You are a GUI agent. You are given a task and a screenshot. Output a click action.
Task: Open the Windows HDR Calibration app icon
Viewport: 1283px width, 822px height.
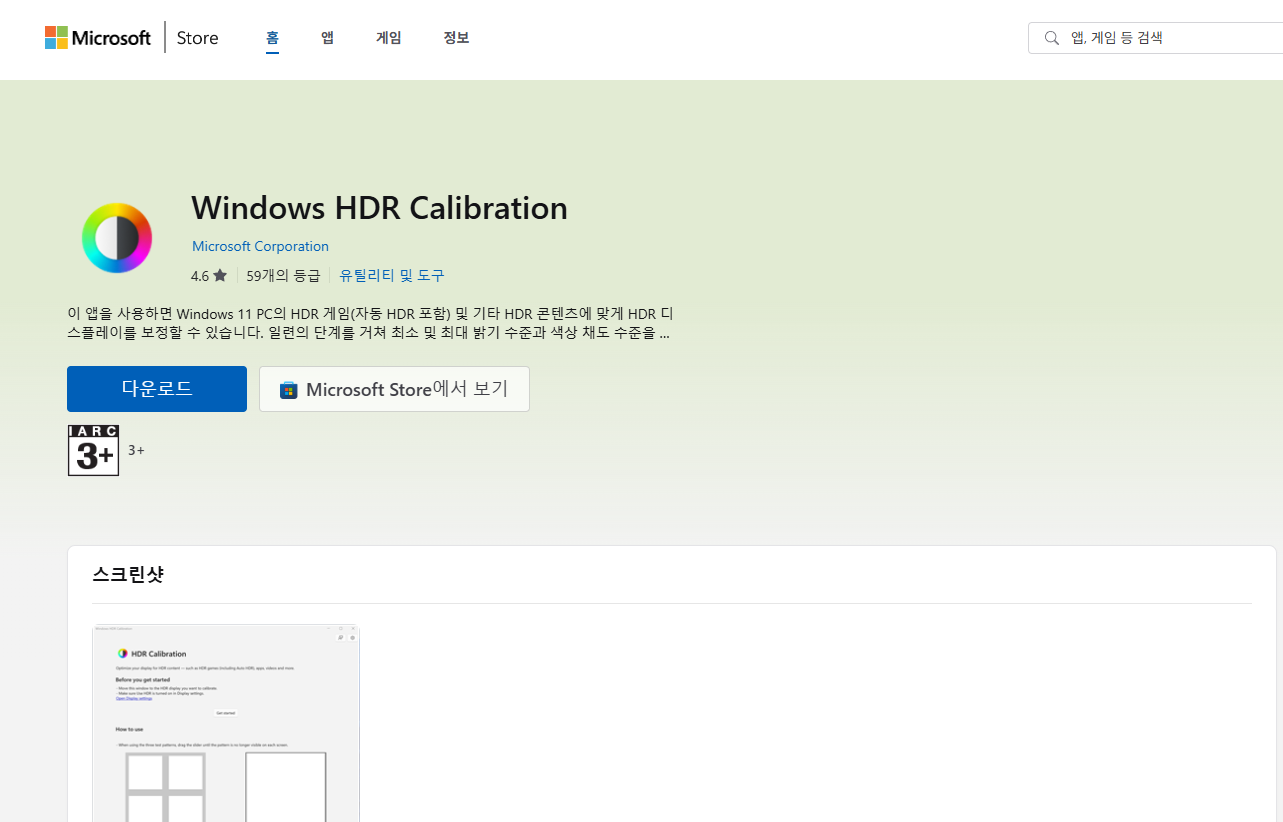tap(116, 237)
